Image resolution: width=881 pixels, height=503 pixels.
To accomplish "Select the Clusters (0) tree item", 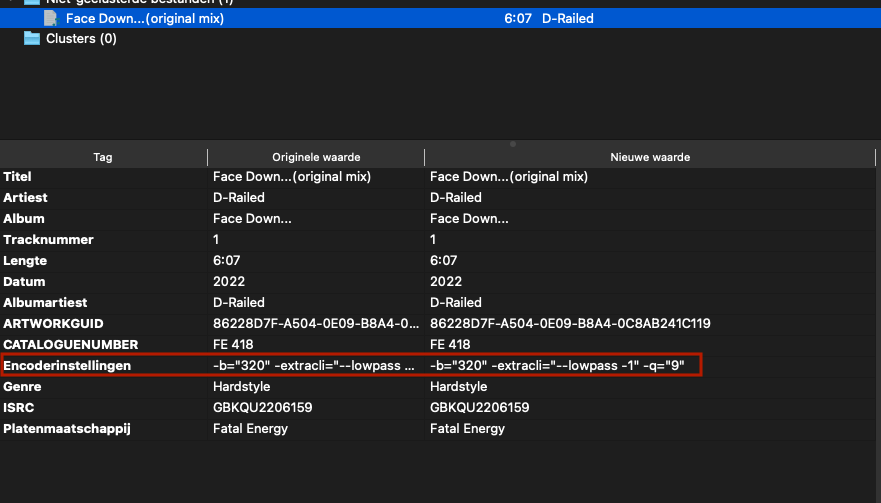I will coord(81,39).
